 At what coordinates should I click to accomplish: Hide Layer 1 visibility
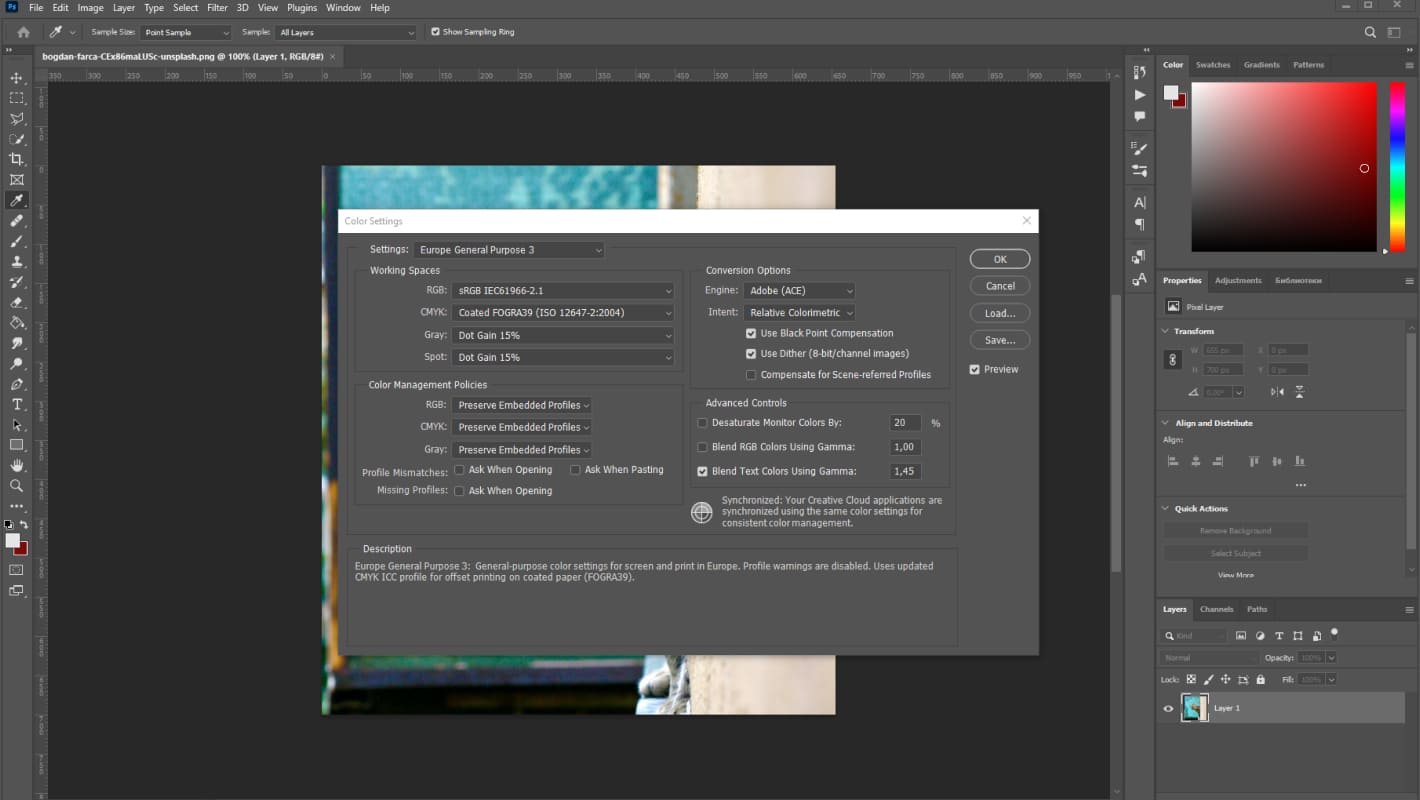pyautogui.click(x=1167, y=707)
